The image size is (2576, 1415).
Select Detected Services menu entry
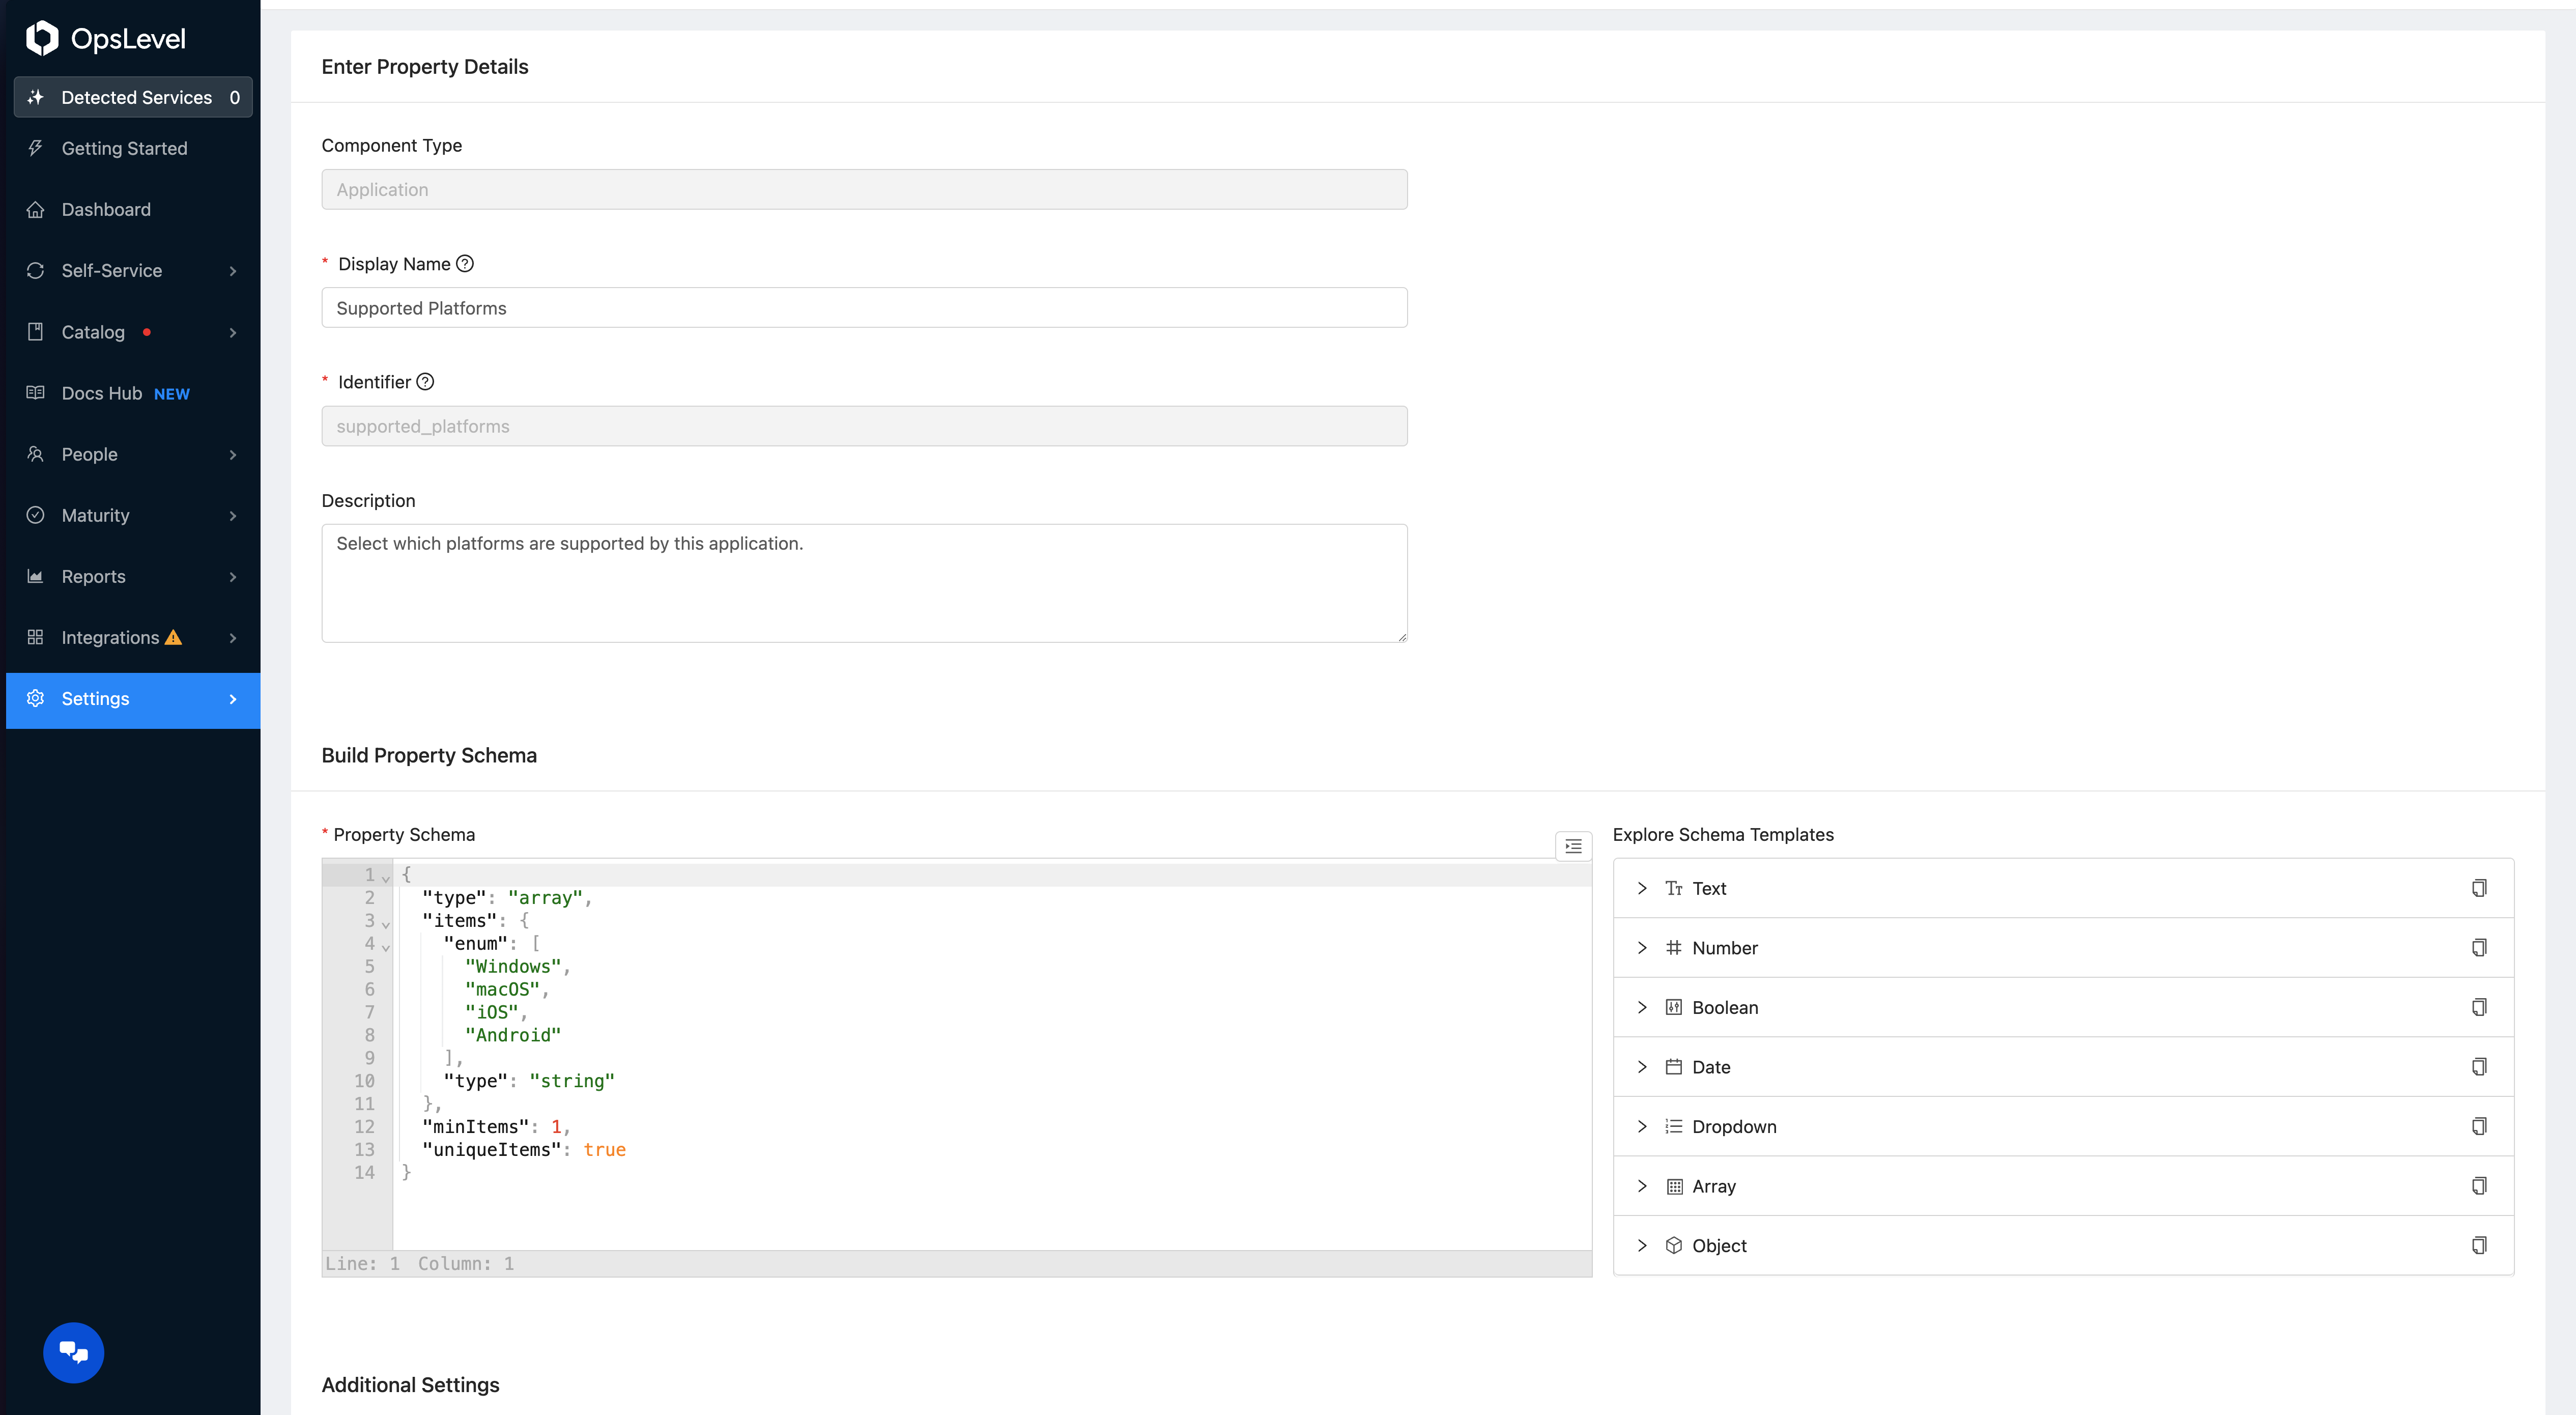click(132, 97)
